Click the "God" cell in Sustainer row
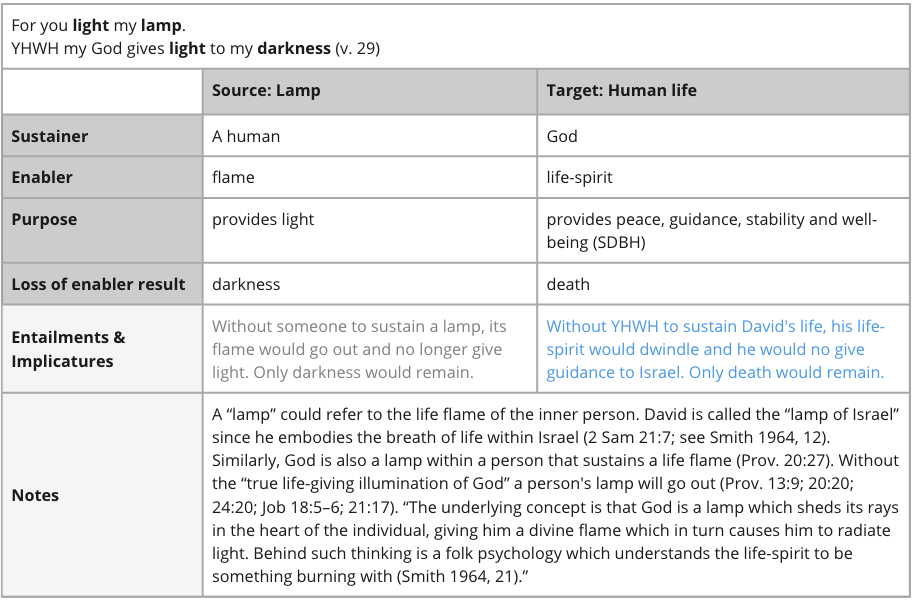The width and height of the screenshot is (916, 604). 562,136
